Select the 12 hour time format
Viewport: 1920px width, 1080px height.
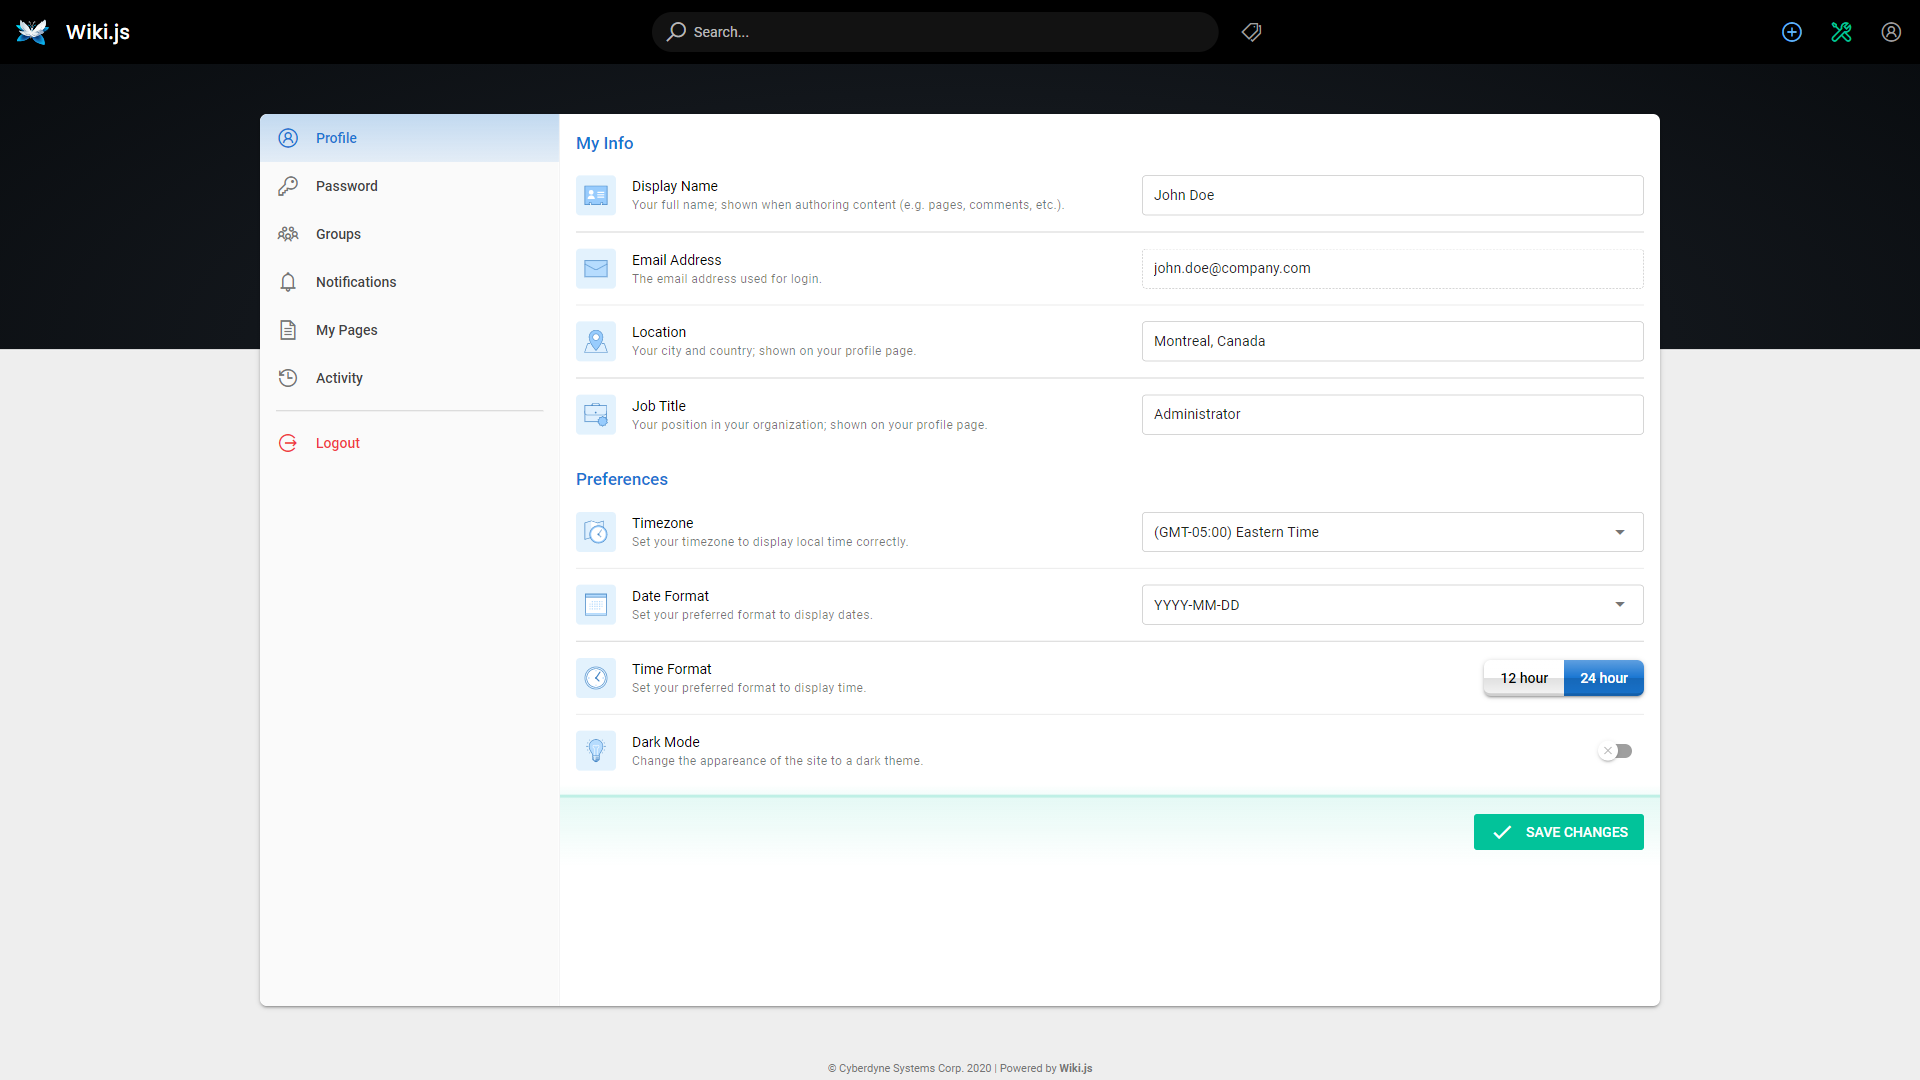[x=1524, y=678]
